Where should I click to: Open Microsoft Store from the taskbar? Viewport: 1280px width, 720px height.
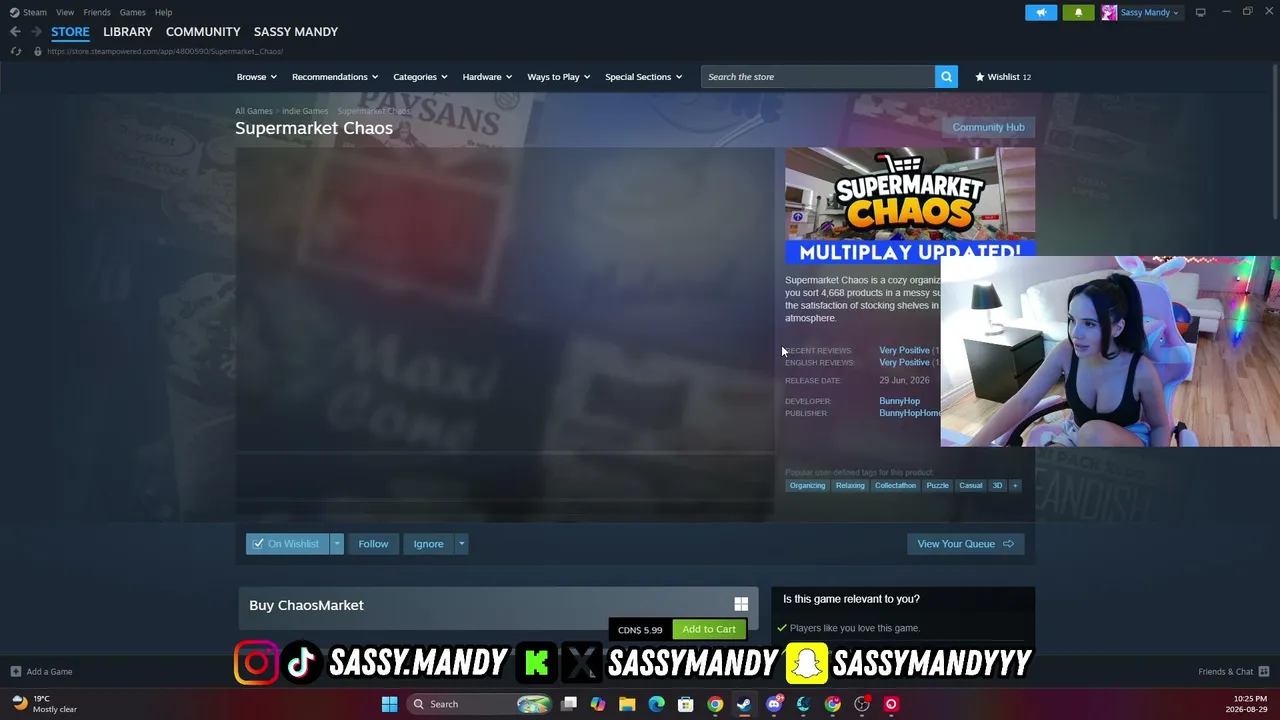(x=686, y=704)
